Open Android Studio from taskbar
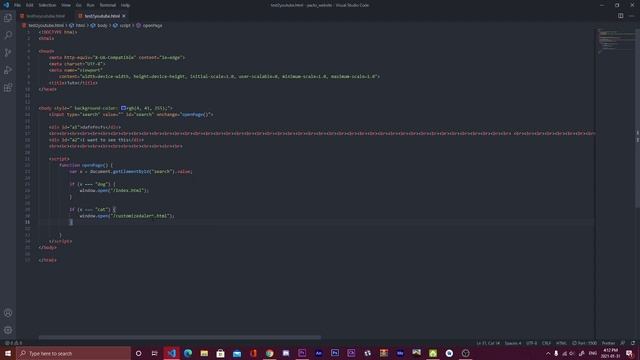 click(433, 353)
